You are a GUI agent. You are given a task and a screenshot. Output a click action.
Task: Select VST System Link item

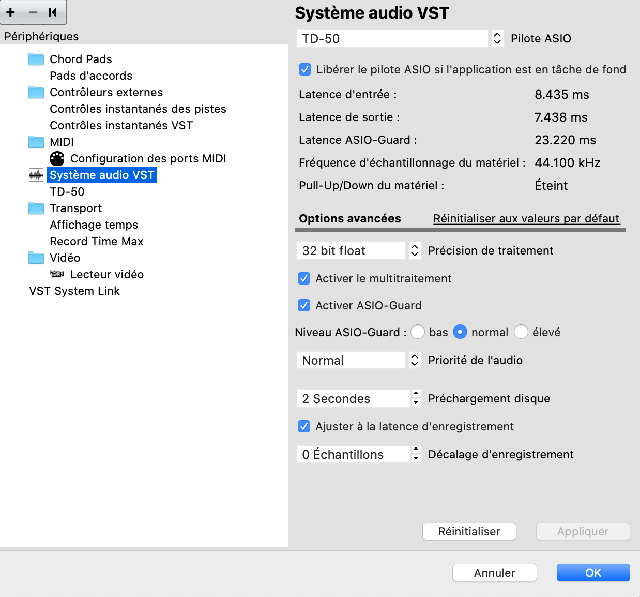(74, 291)
